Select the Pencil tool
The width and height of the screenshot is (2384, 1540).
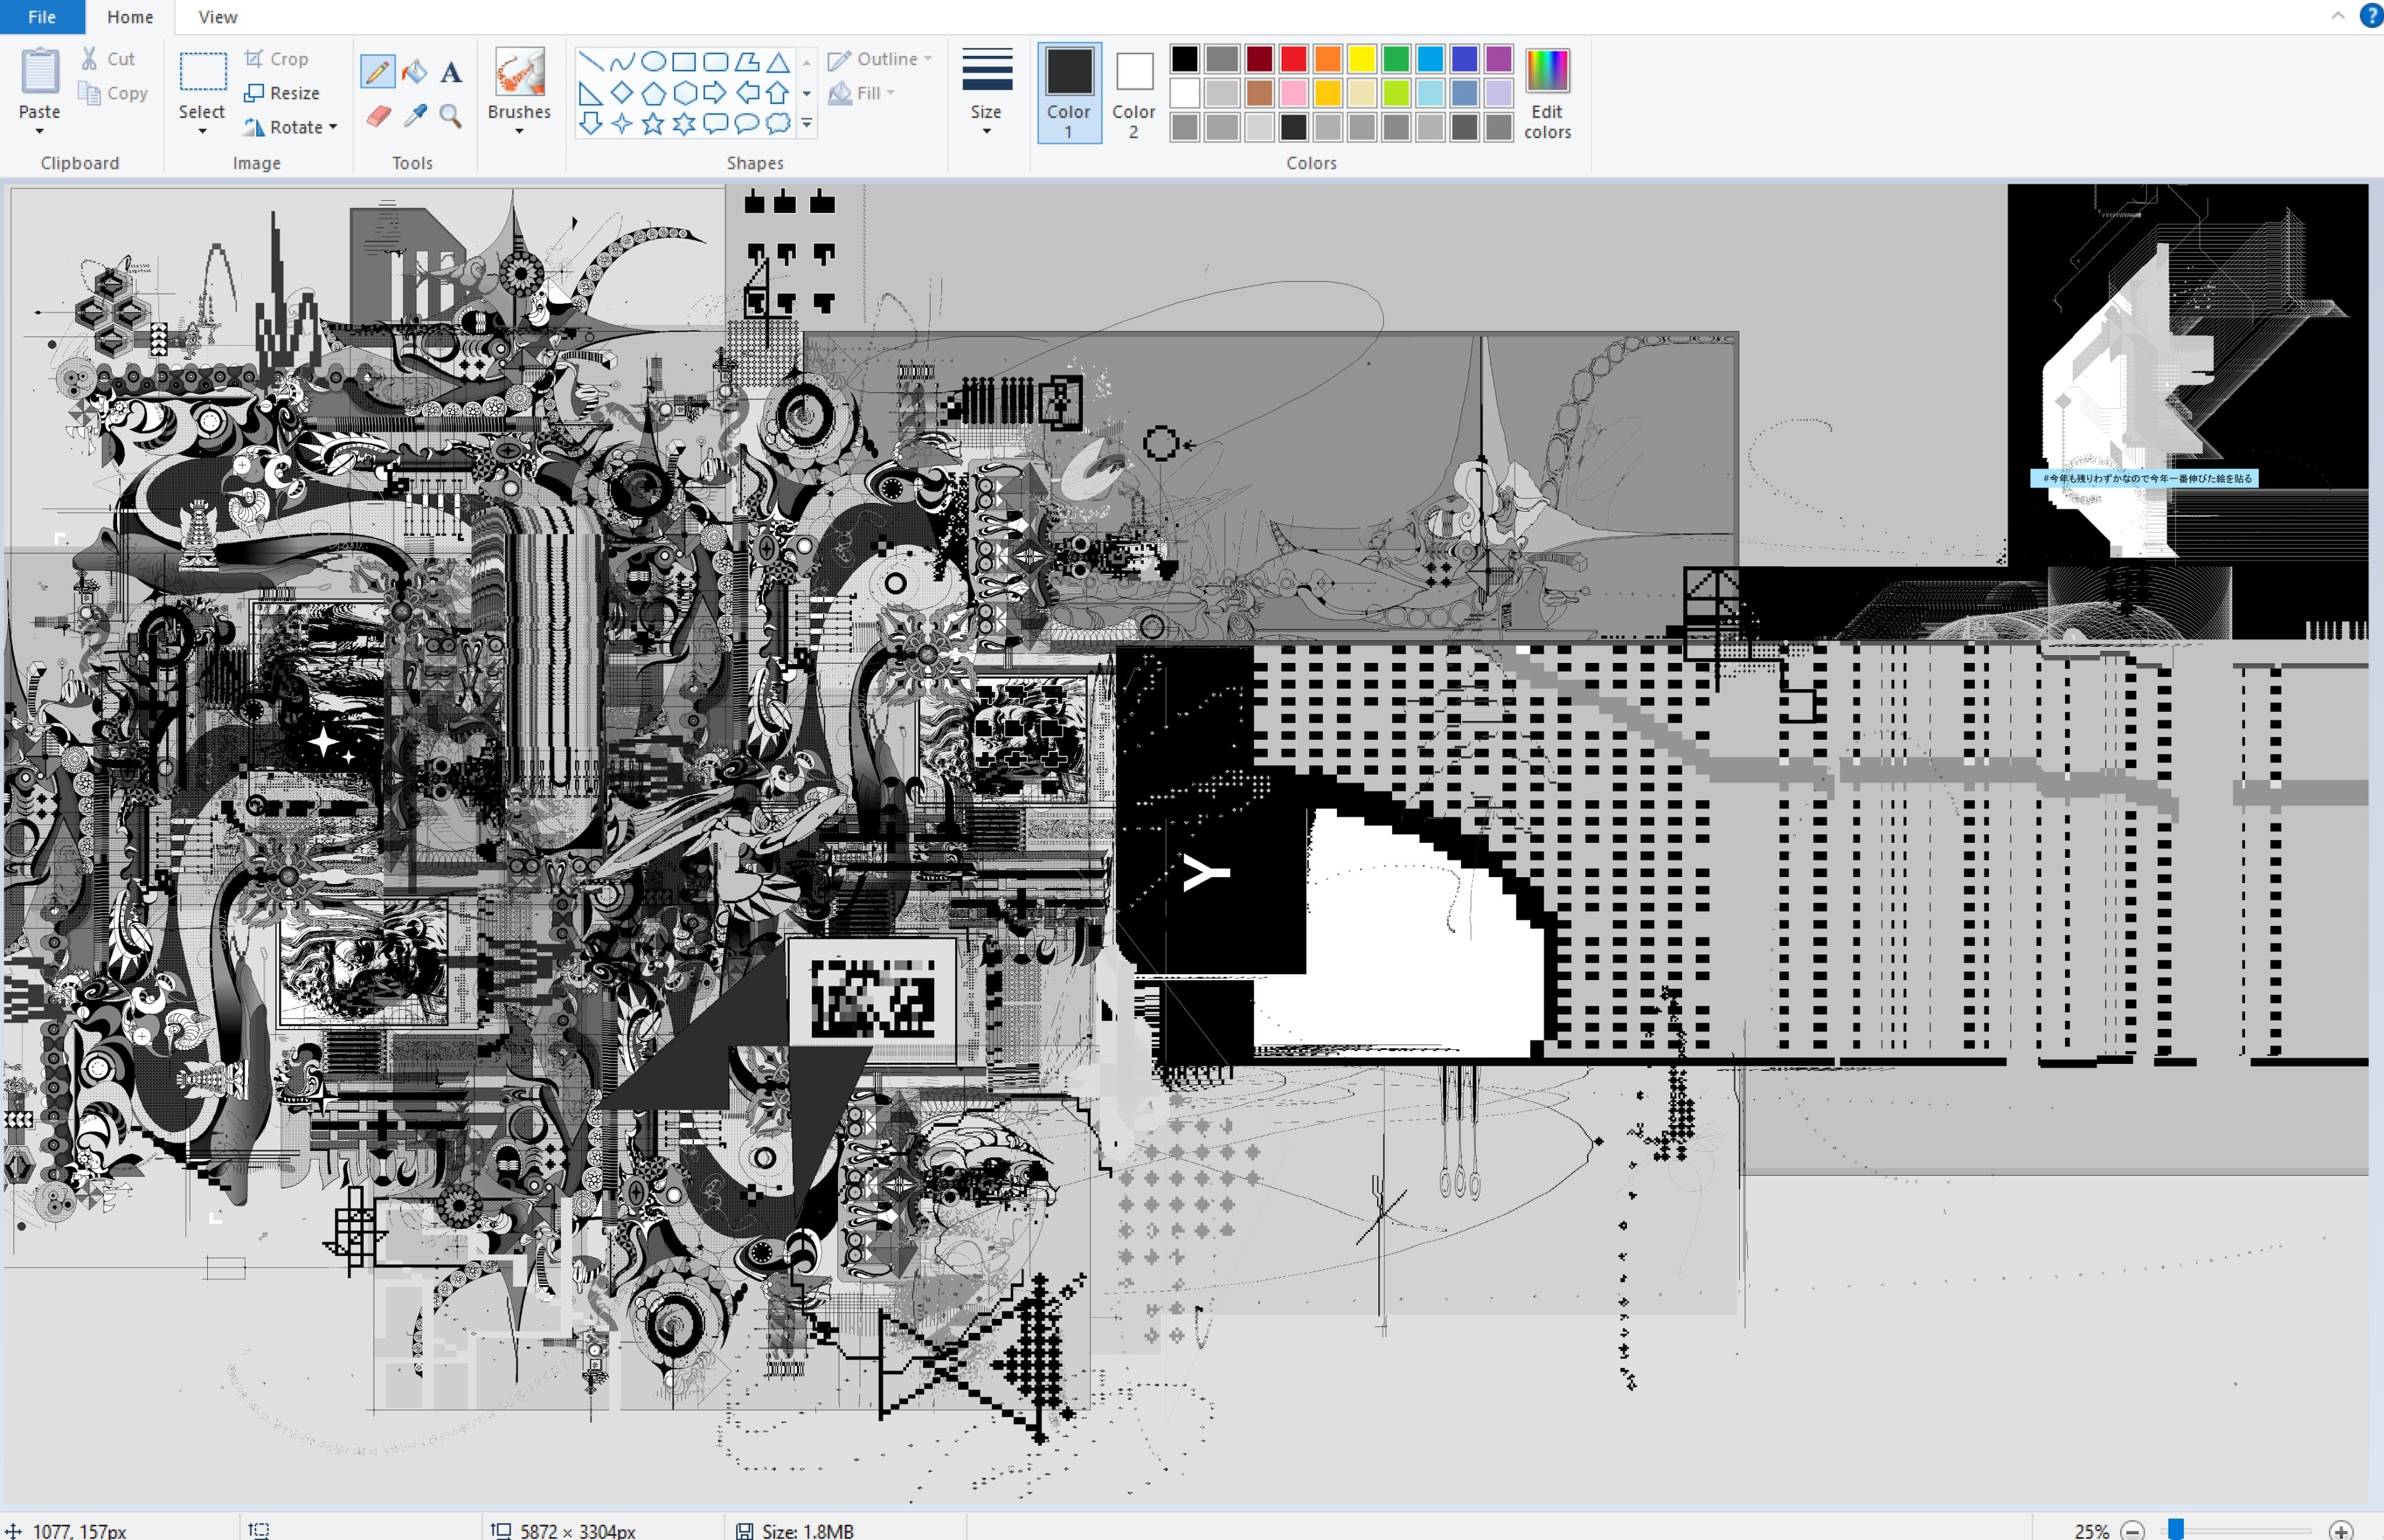(377, 72)
